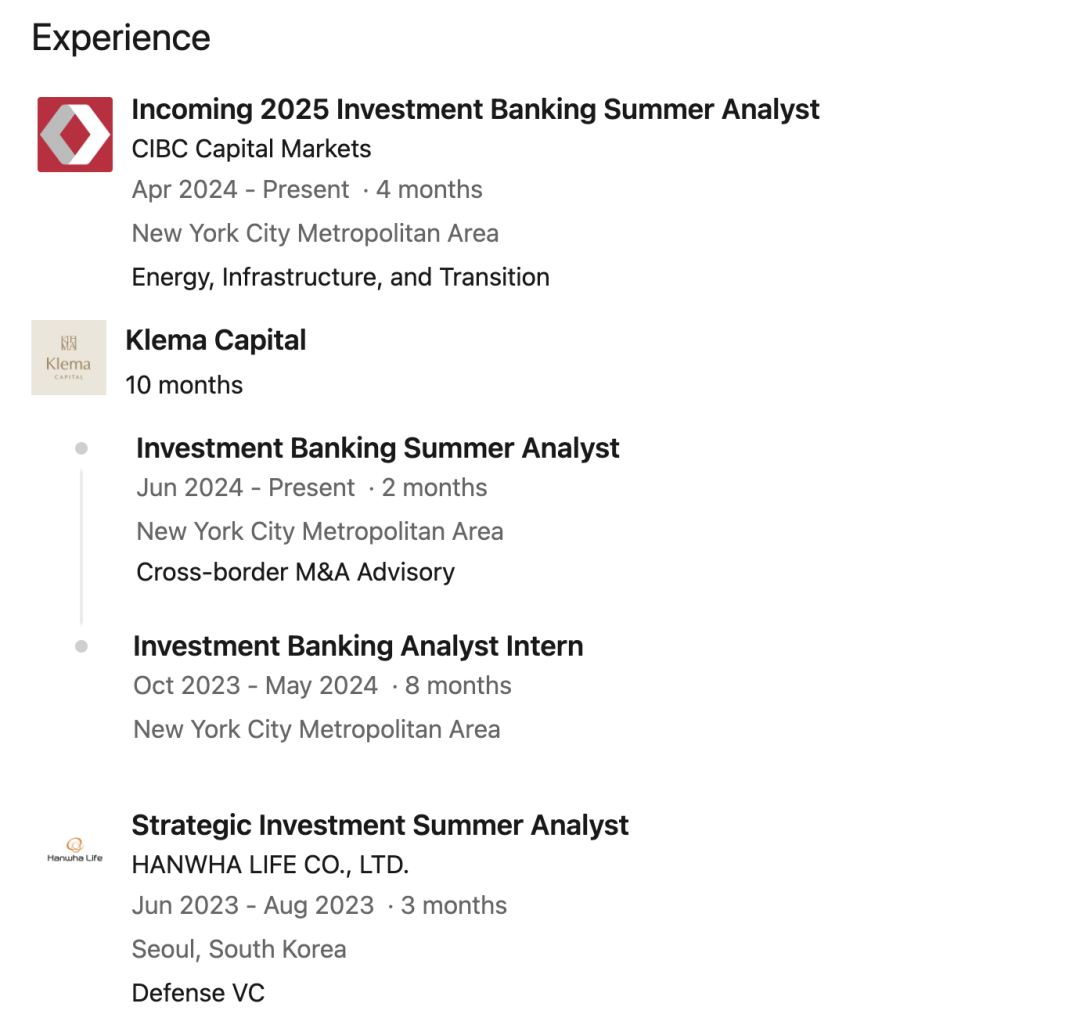Image resolution: width=1080 pixels, height=1025 pixels.
Task: Click the Seoul, South Korea location text
Action: 239,949
